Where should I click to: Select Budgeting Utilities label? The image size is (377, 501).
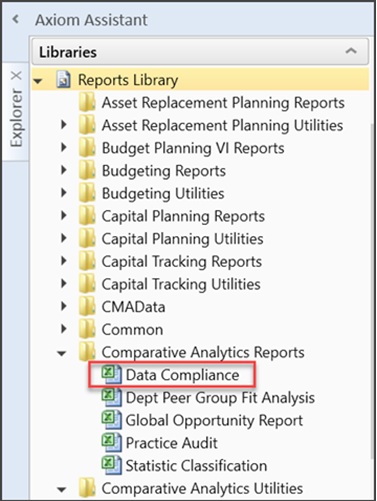(x=163, y=194)
